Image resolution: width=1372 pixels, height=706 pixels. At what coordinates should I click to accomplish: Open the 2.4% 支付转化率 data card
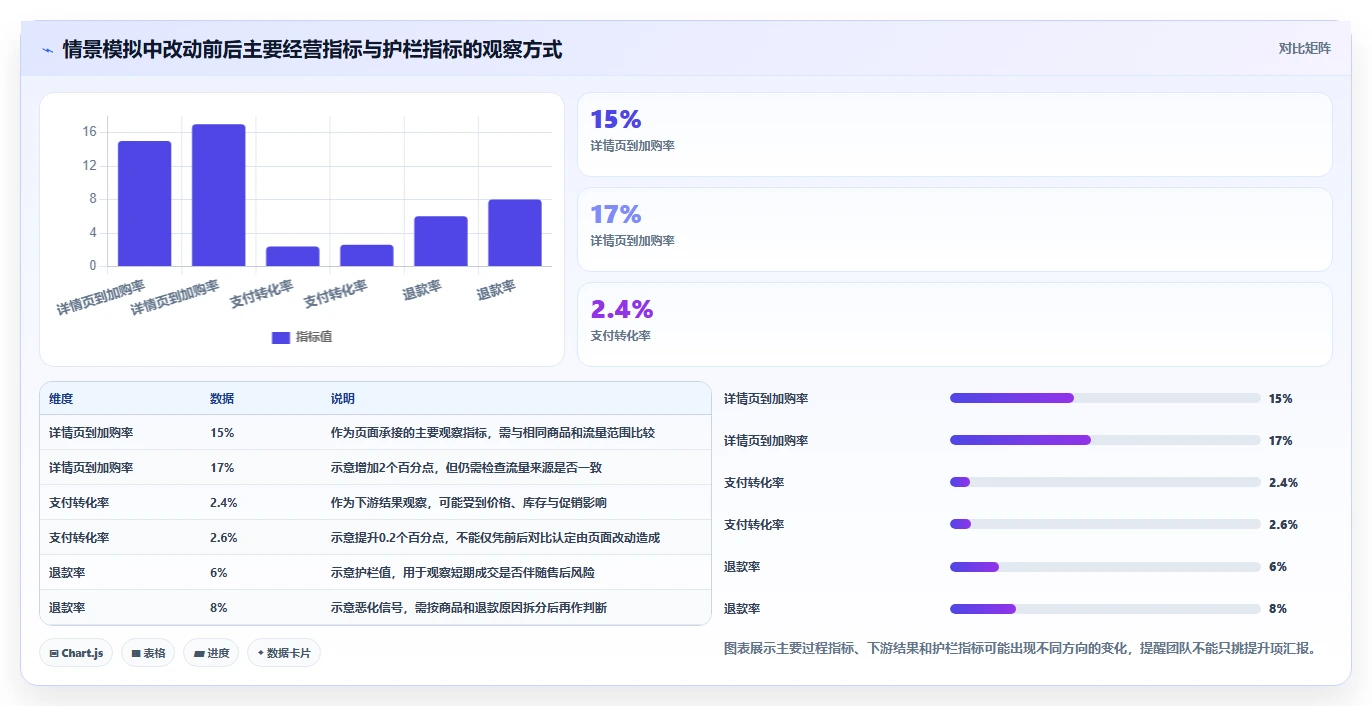[x=955, y=324]
